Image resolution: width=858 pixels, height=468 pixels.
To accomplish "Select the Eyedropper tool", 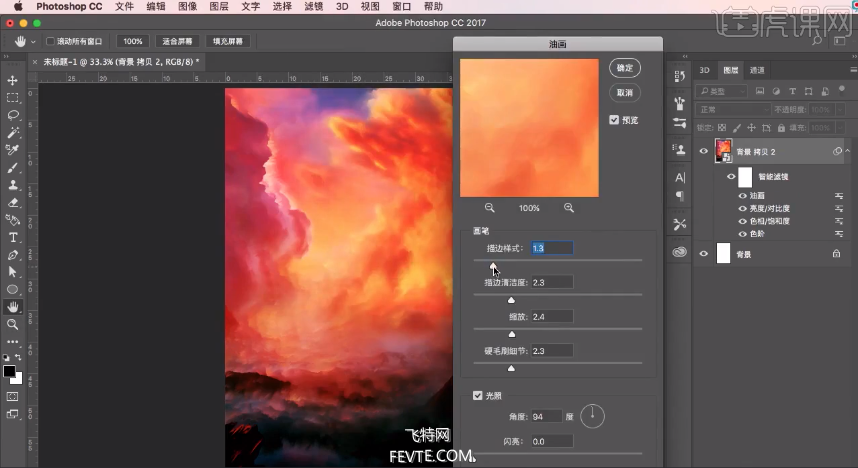I will click(13, 150).
